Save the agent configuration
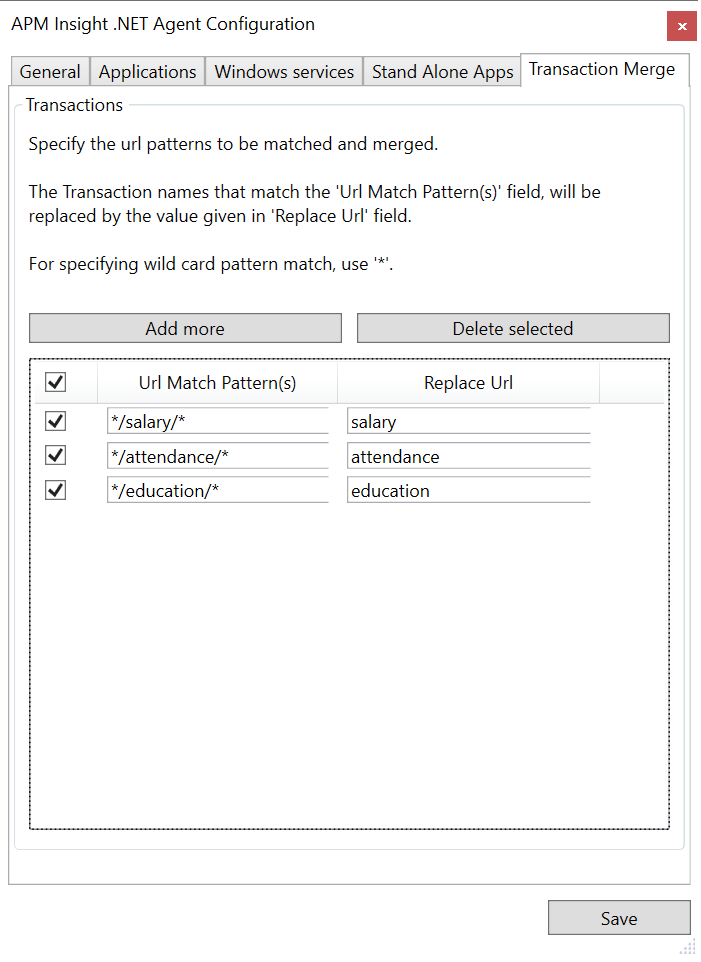Screen dimensions: 701x962 pos(618,918)
